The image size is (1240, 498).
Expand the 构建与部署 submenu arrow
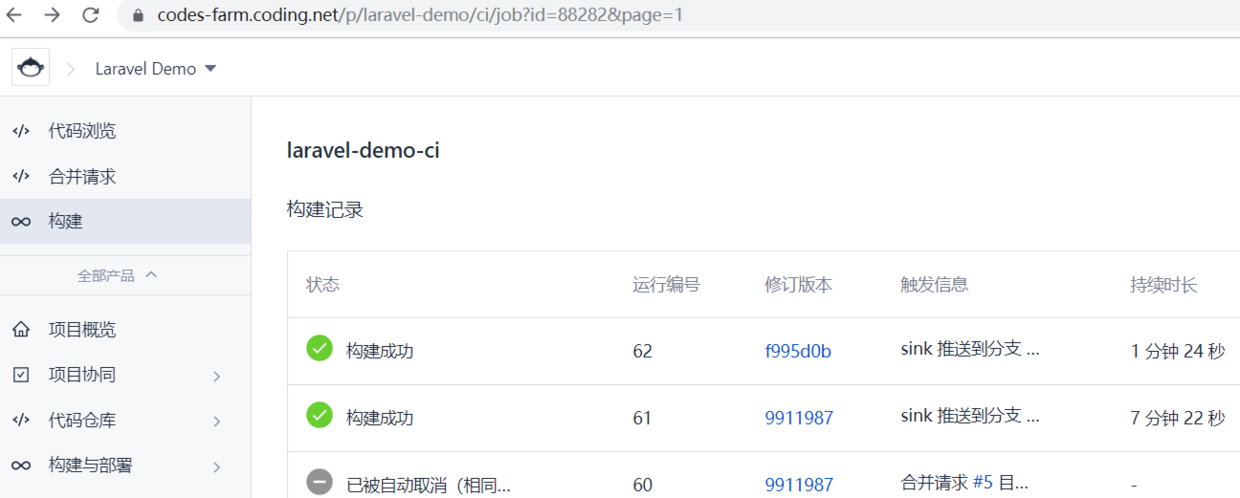[217, 466]
